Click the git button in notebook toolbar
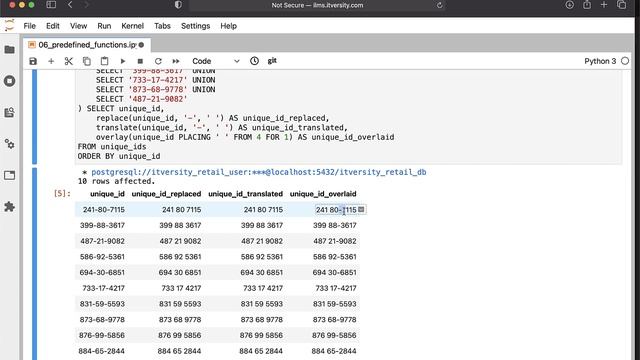This screenshot has height=360, width=640. 272,61
